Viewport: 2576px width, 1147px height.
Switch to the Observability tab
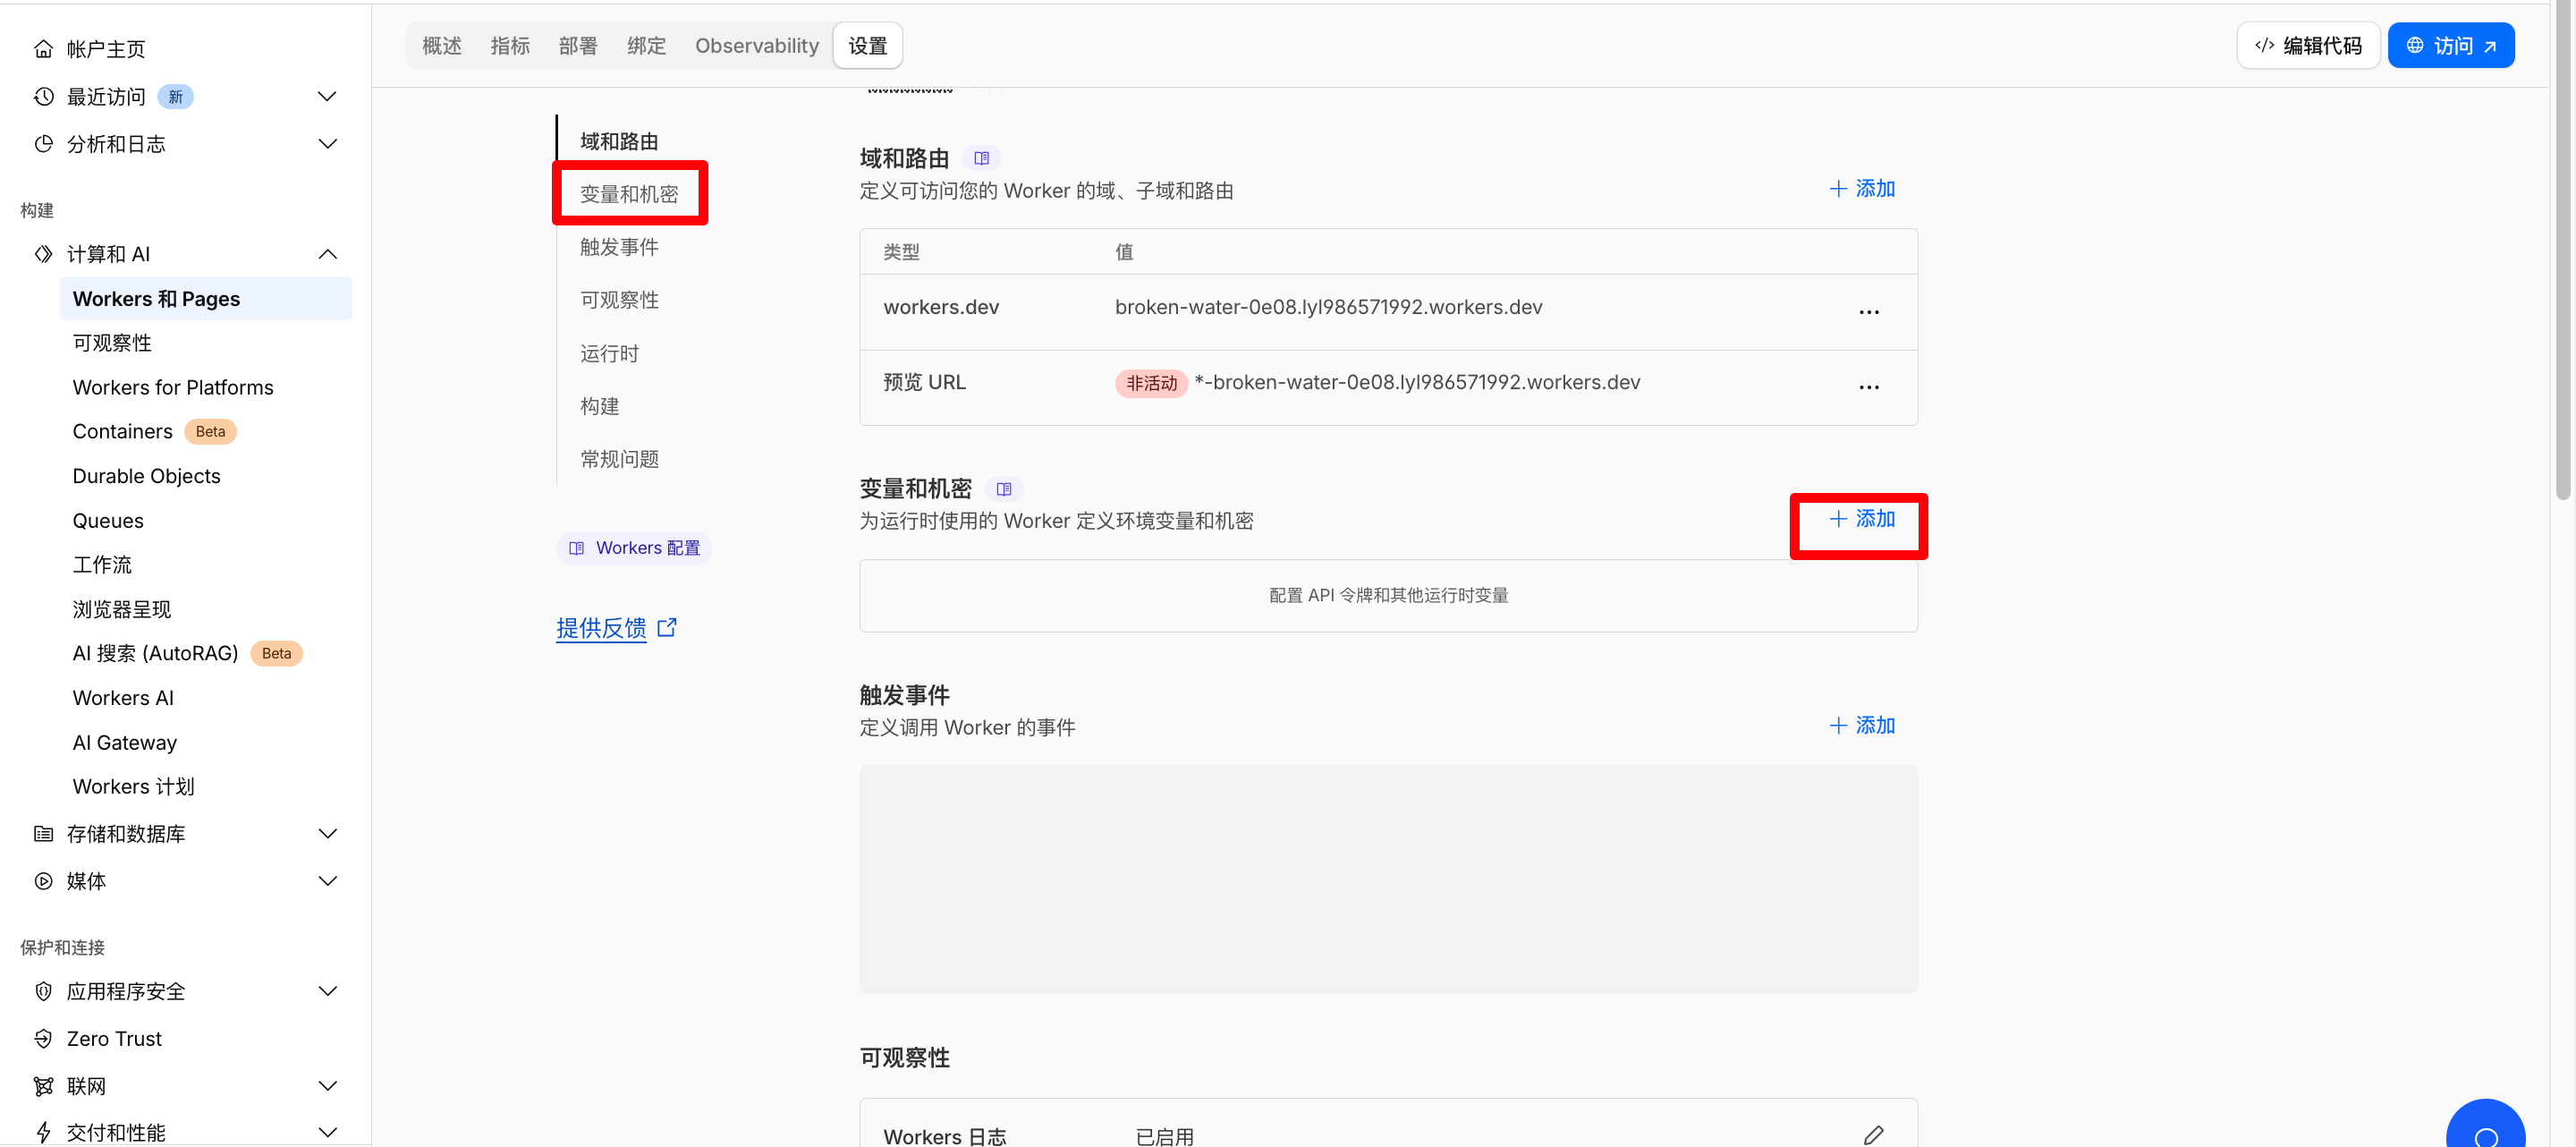(756, 46)
